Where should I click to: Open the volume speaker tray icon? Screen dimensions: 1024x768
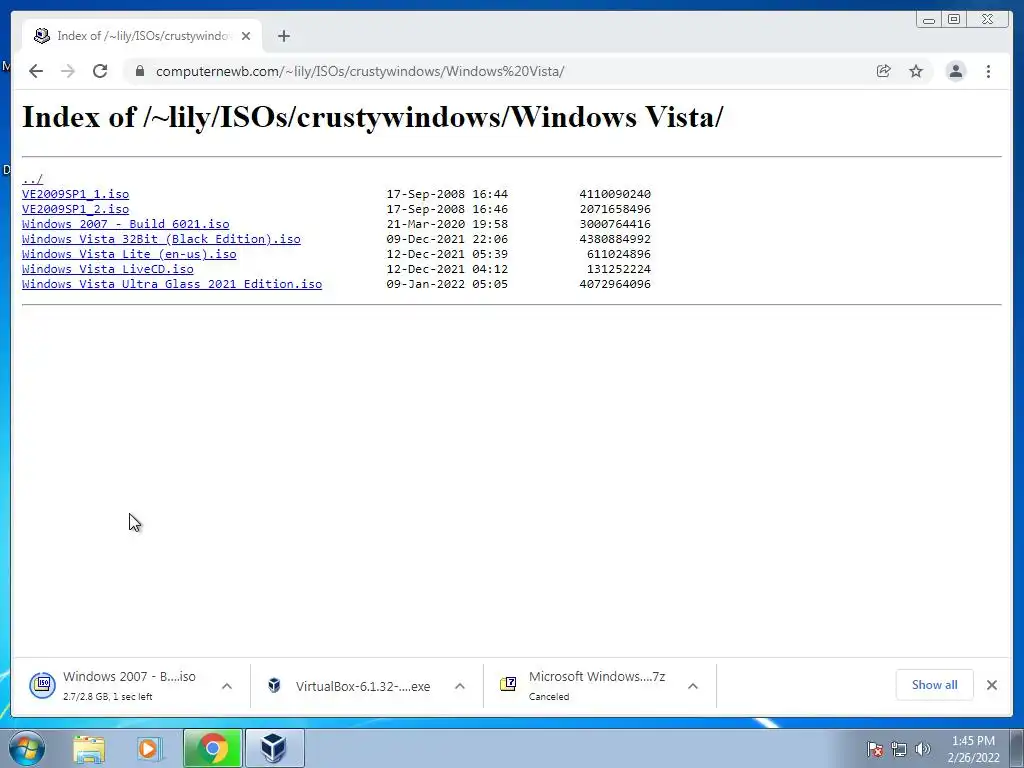923,749
